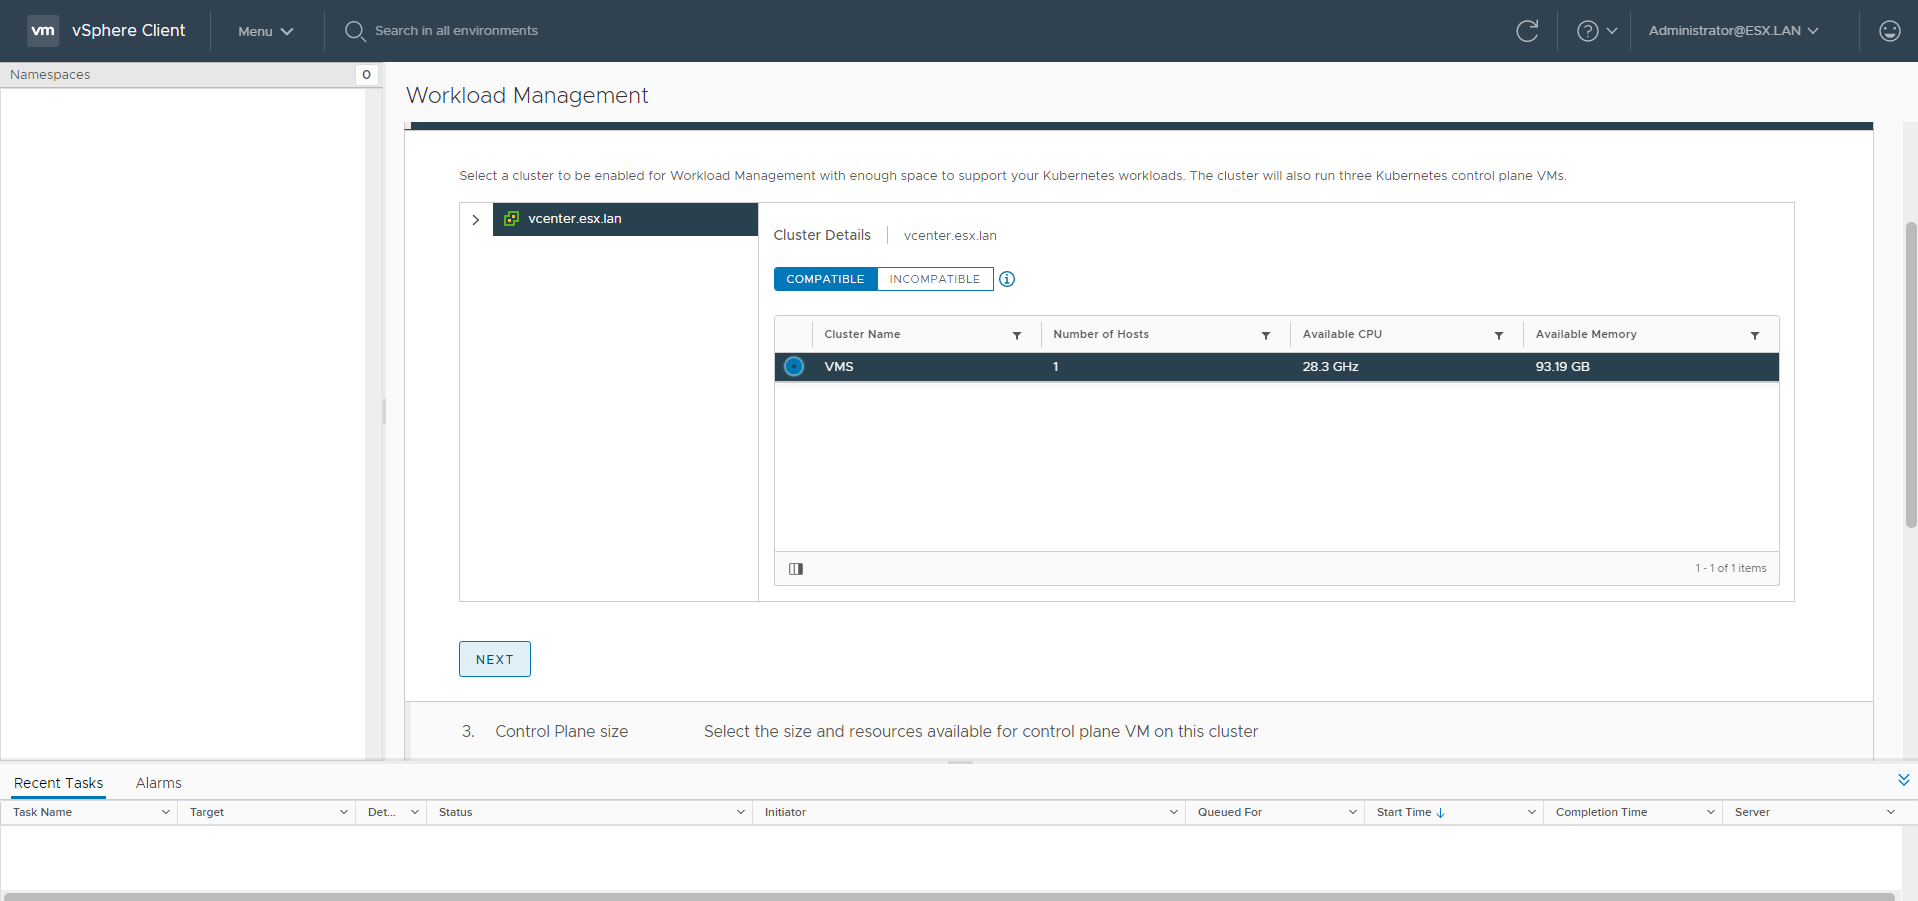This screenshot has height=901, width=1918.
Task: Click the compatibility info icon
Action: coord(1007,279)
